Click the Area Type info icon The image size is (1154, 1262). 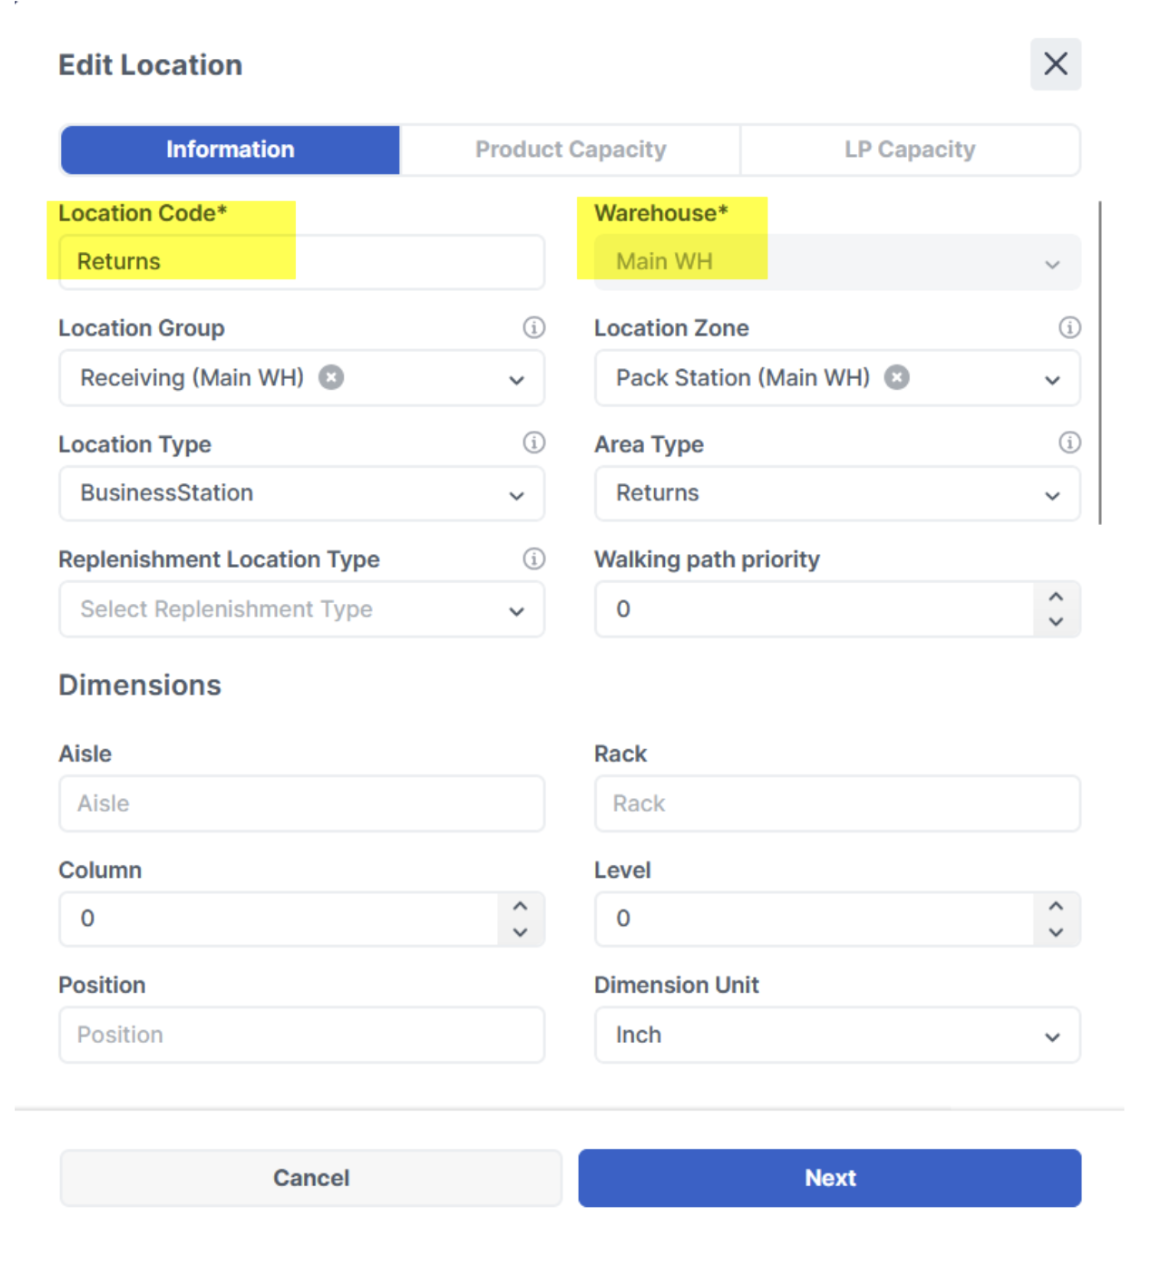tap(1069, 442)
